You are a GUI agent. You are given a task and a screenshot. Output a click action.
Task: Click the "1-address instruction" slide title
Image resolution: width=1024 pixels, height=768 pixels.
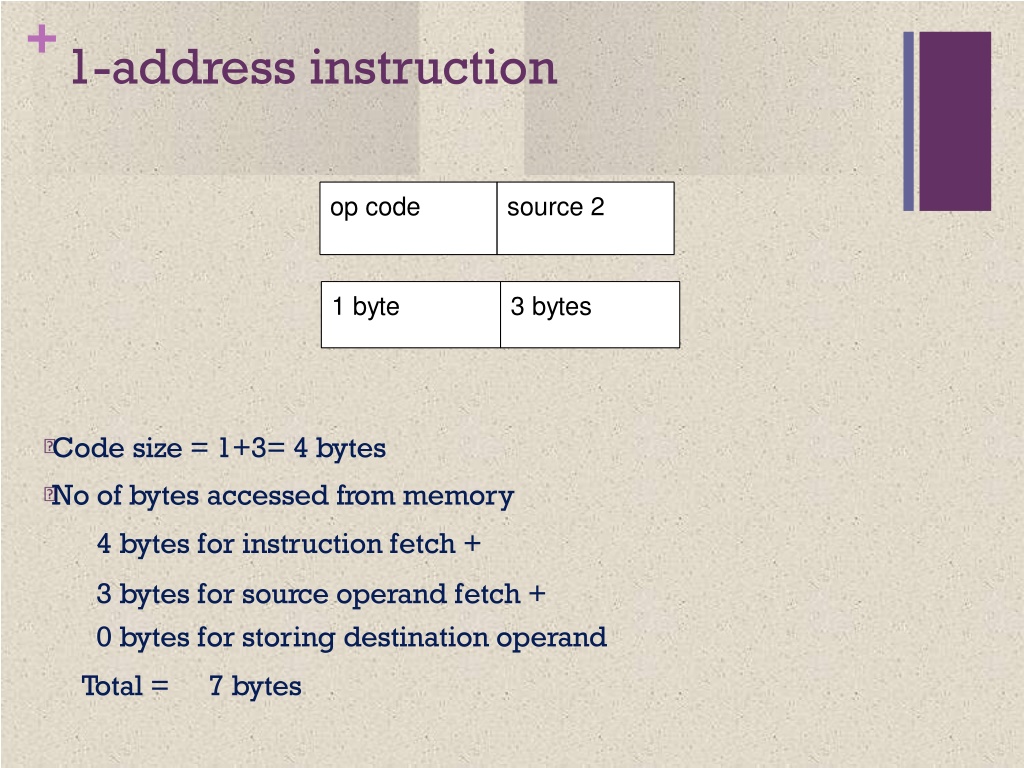click(314, 68)
